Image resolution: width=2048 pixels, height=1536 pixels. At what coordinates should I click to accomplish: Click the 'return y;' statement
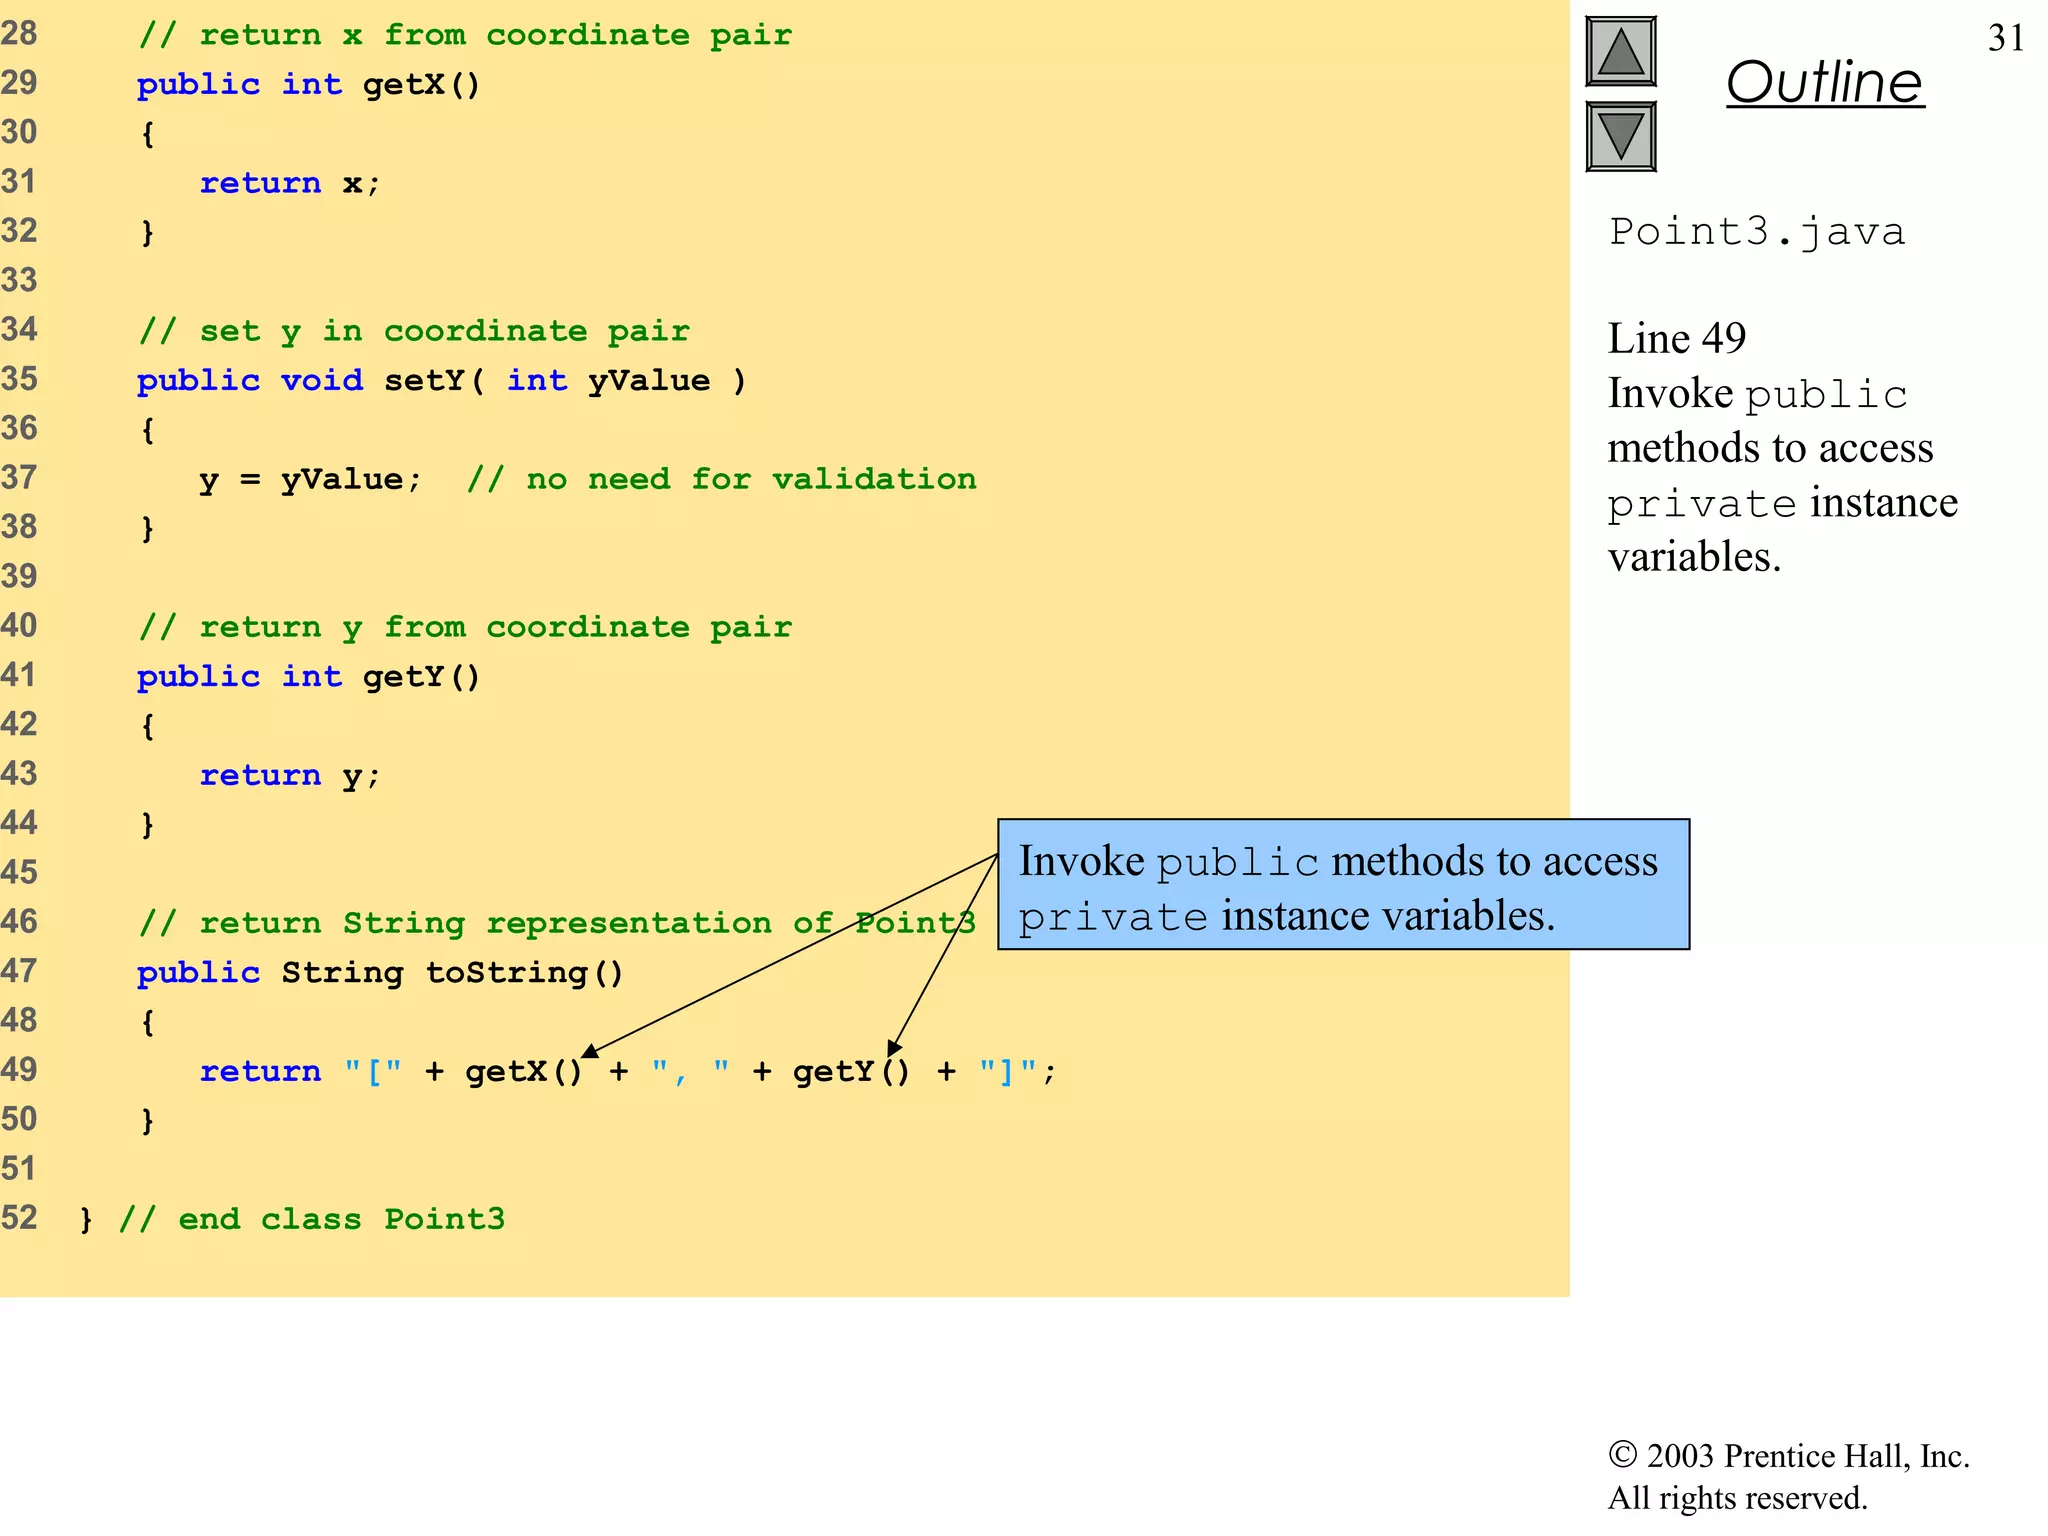[290, 775]
